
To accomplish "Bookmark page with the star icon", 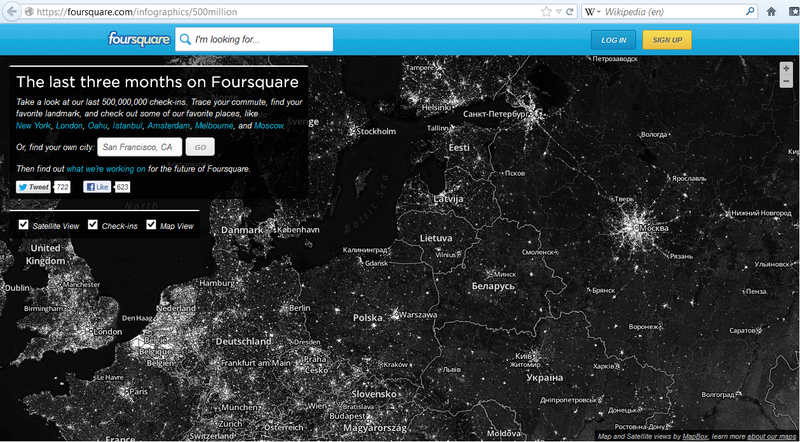I will (x=546, y=11).
